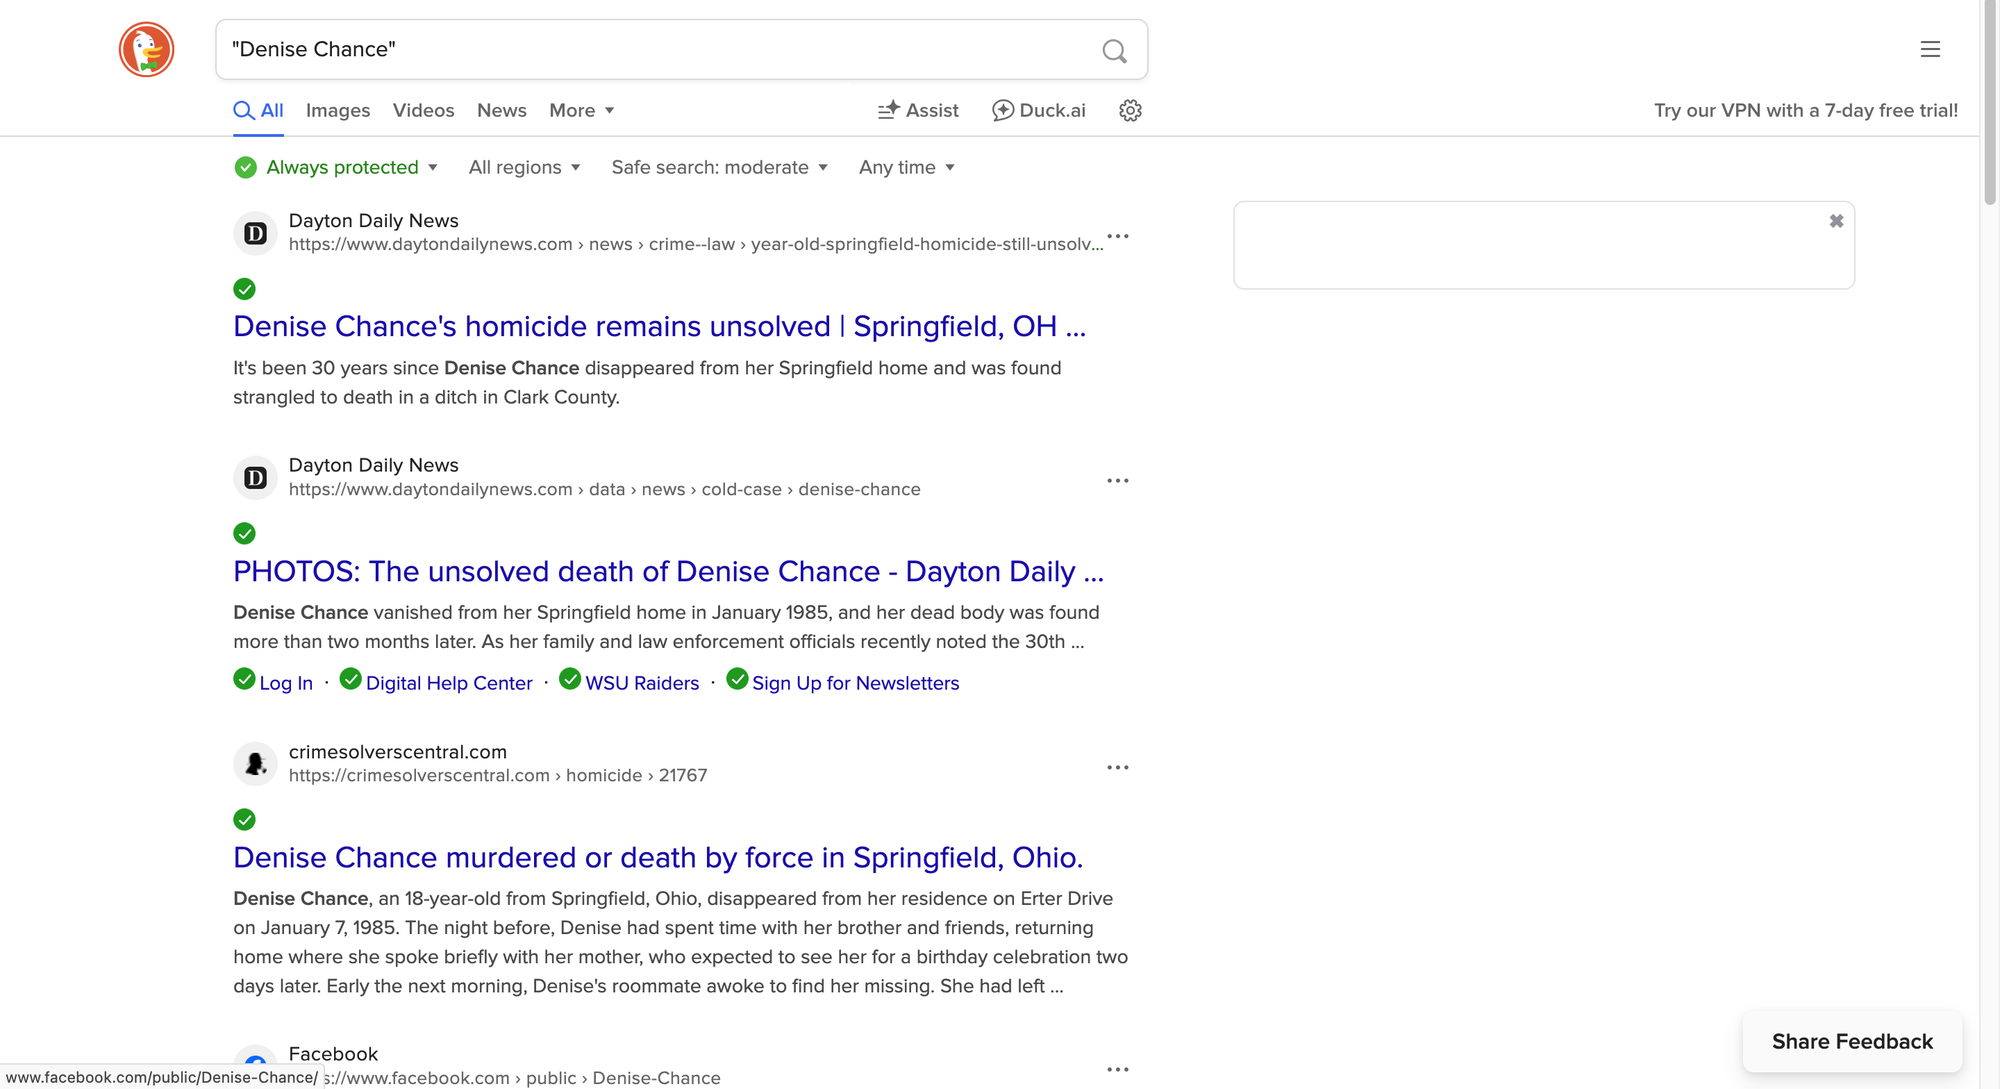Click the magnifying glass search icon
Viewport: 2000px width, 1089px height.
(x=1114, y=50)
